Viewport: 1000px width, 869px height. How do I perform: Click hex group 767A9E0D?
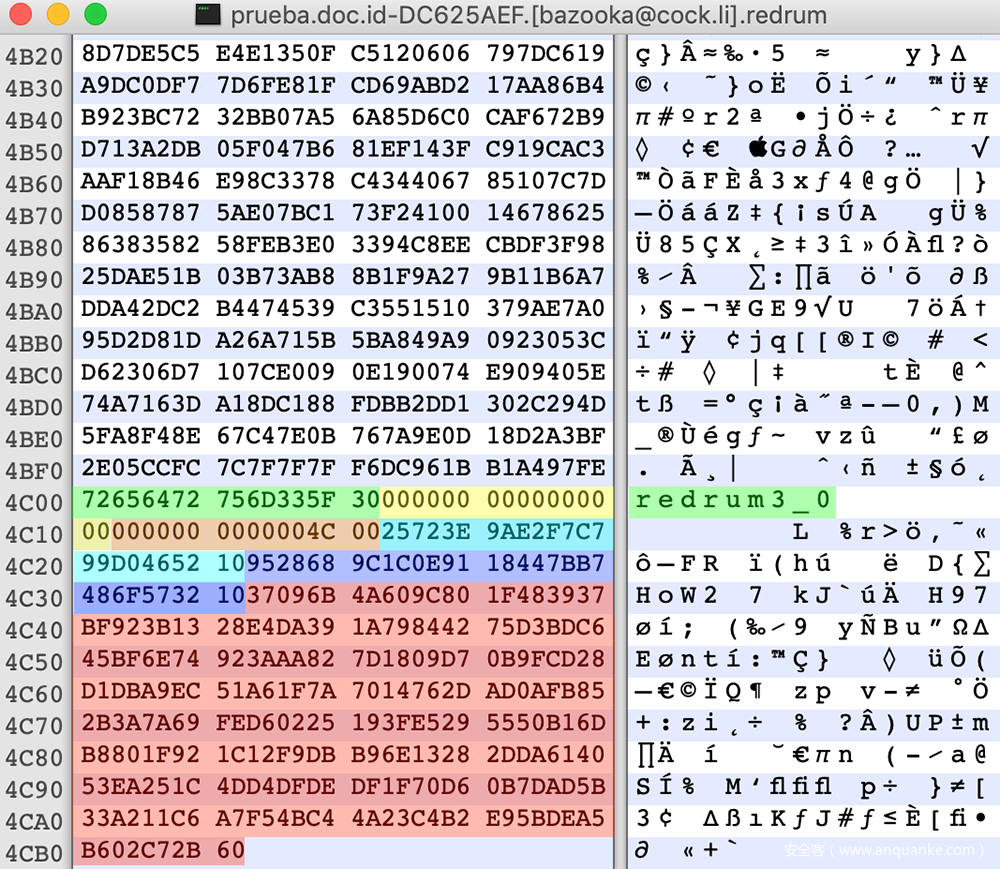tap(410, 436)
